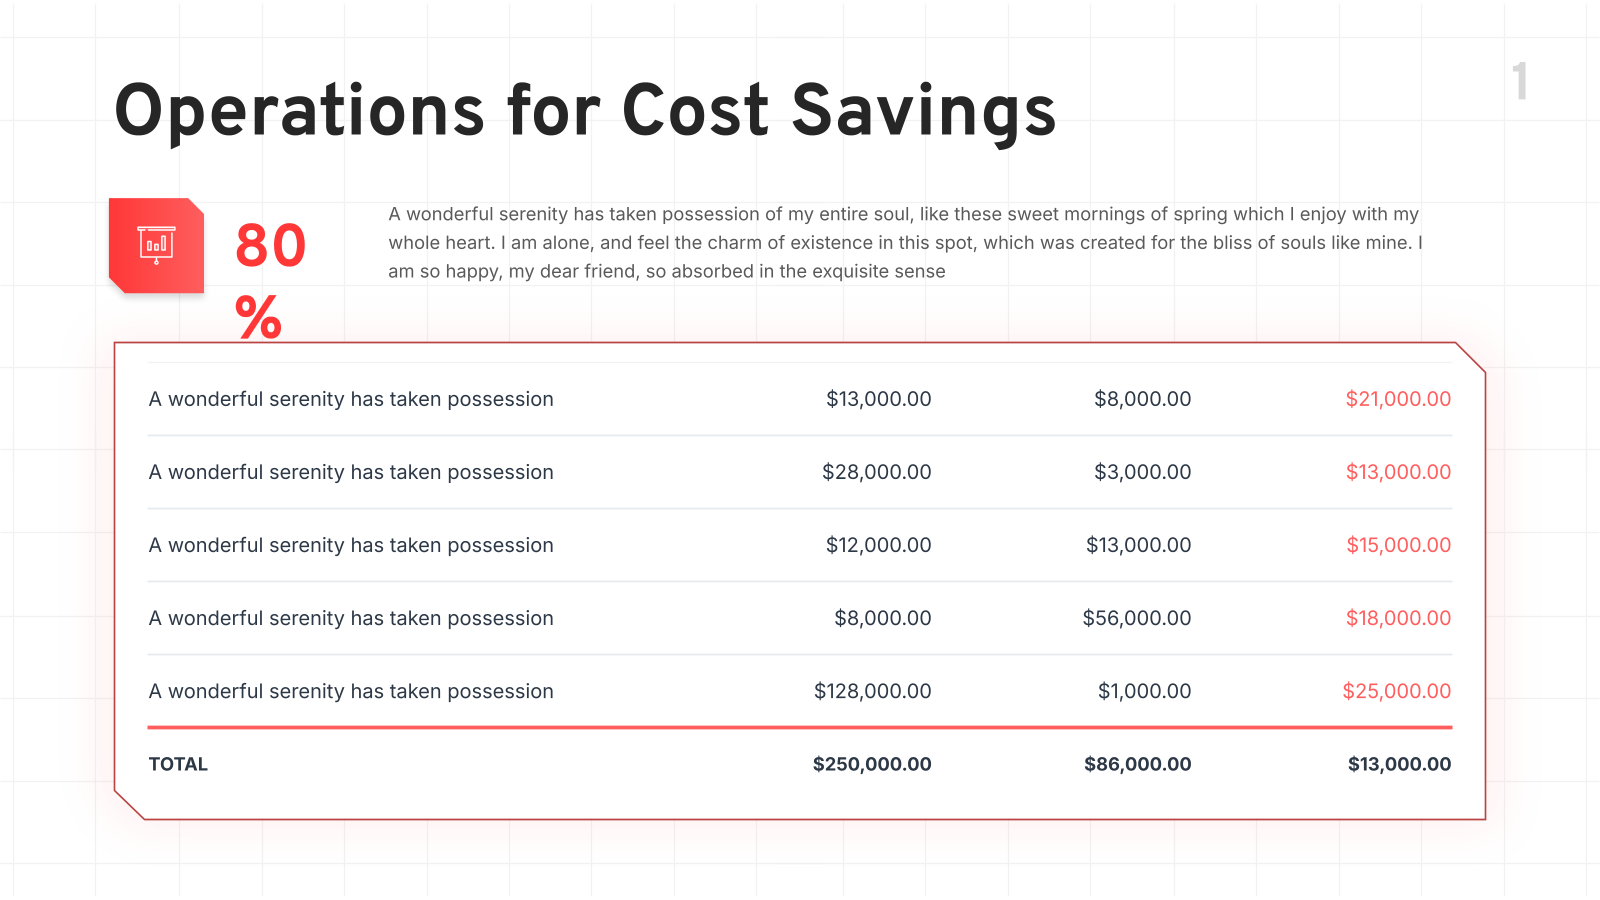Image resolution: width=1600 pixels, height=900 pixels.
Task: Select the red 80% figure
Action: click(x=271, y=282)
